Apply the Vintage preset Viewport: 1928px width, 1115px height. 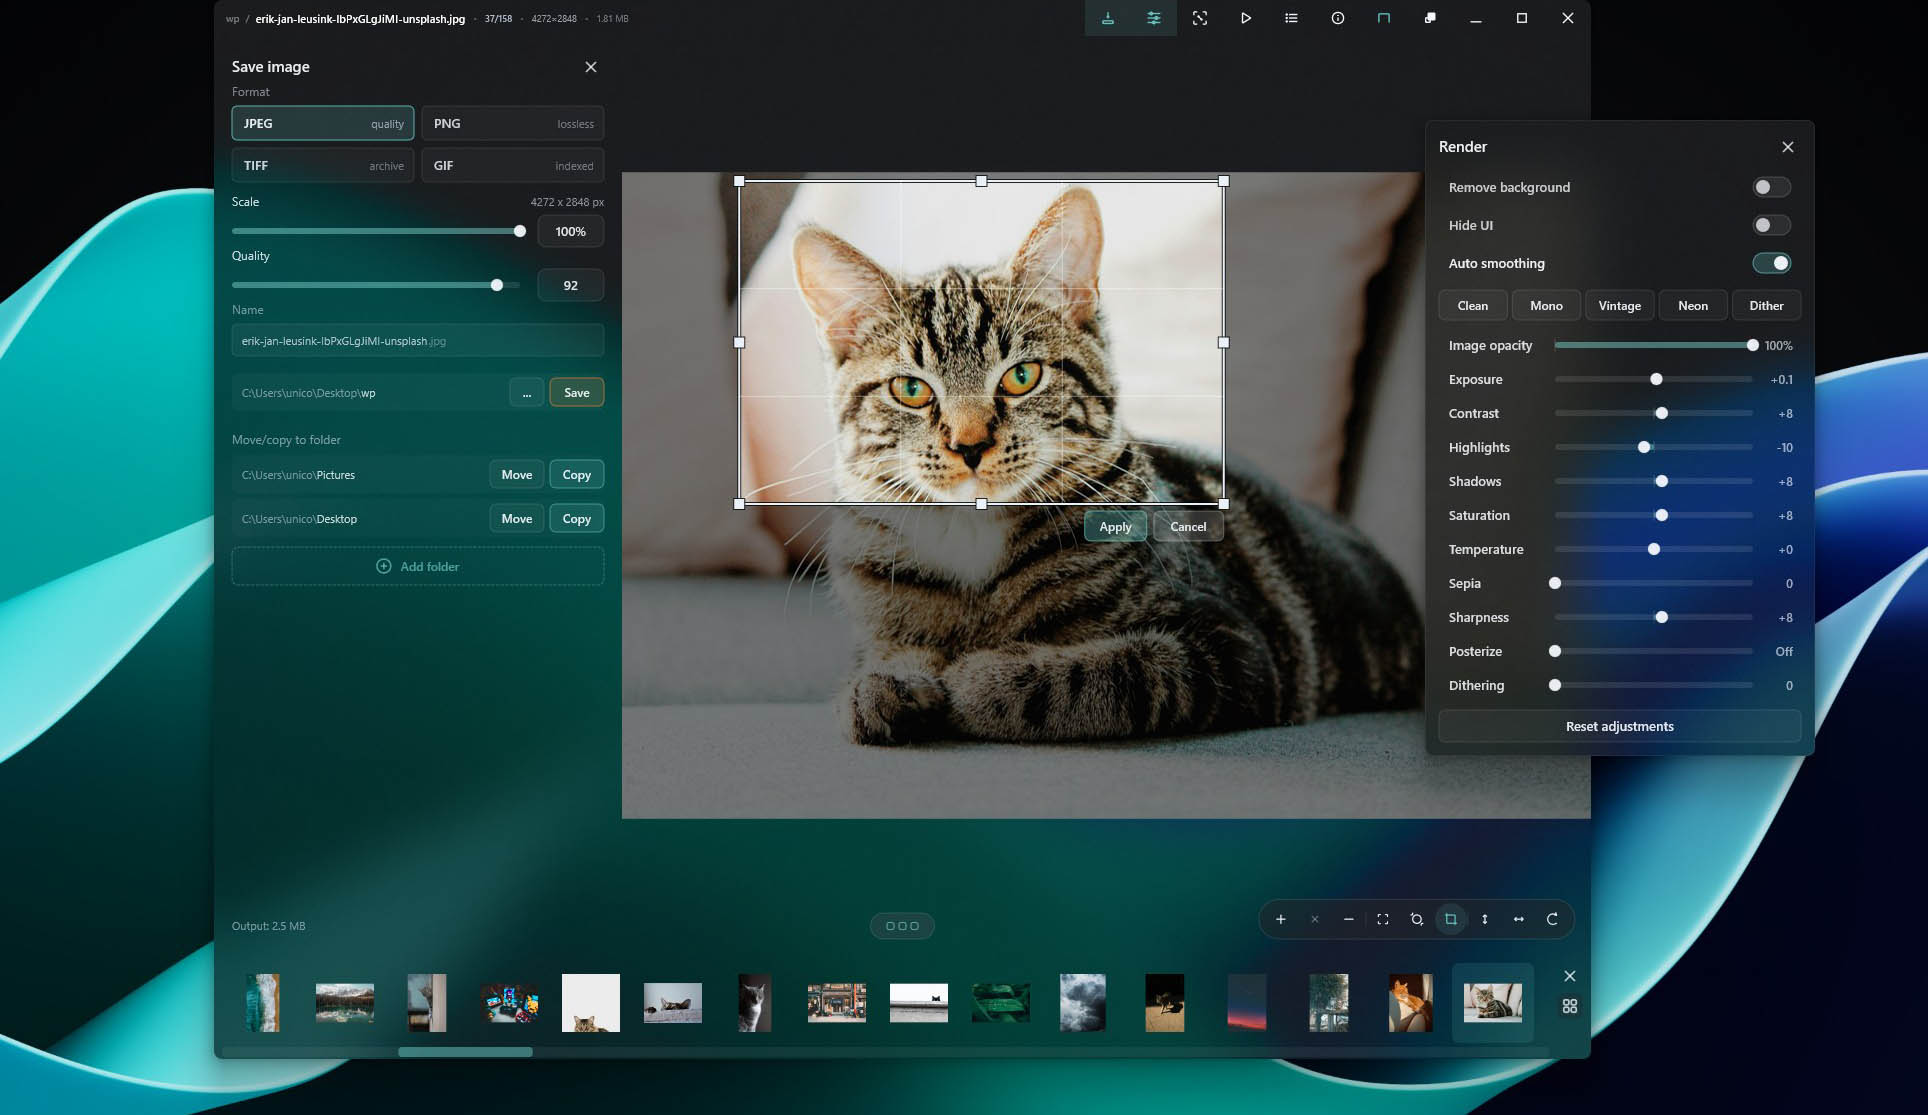click(x=1620, y=306)
